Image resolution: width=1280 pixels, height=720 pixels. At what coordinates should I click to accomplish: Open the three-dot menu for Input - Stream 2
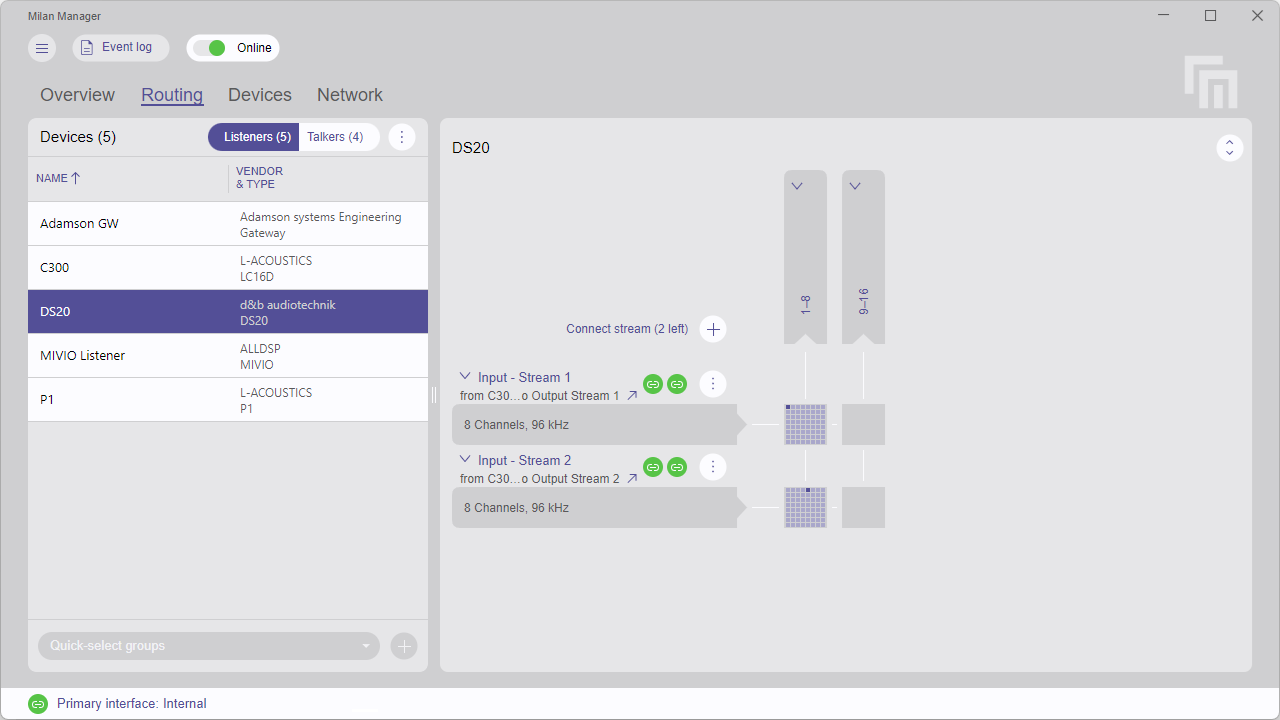(x=713, y=467)
